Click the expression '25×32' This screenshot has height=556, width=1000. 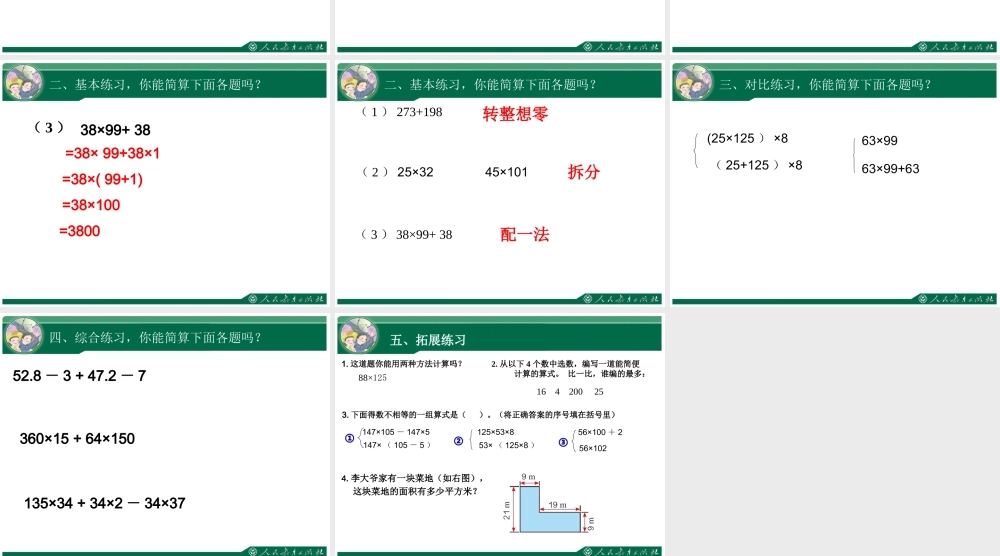click(415, 172)
